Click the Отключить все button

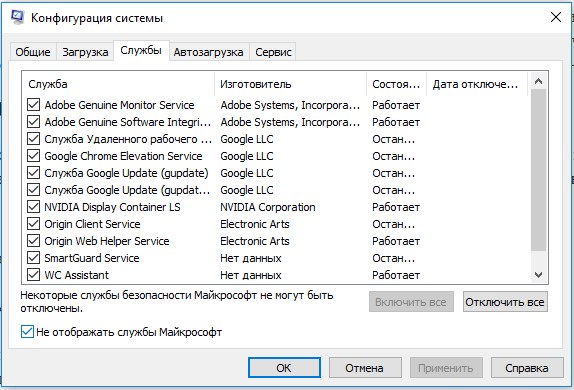pos(505,302)
